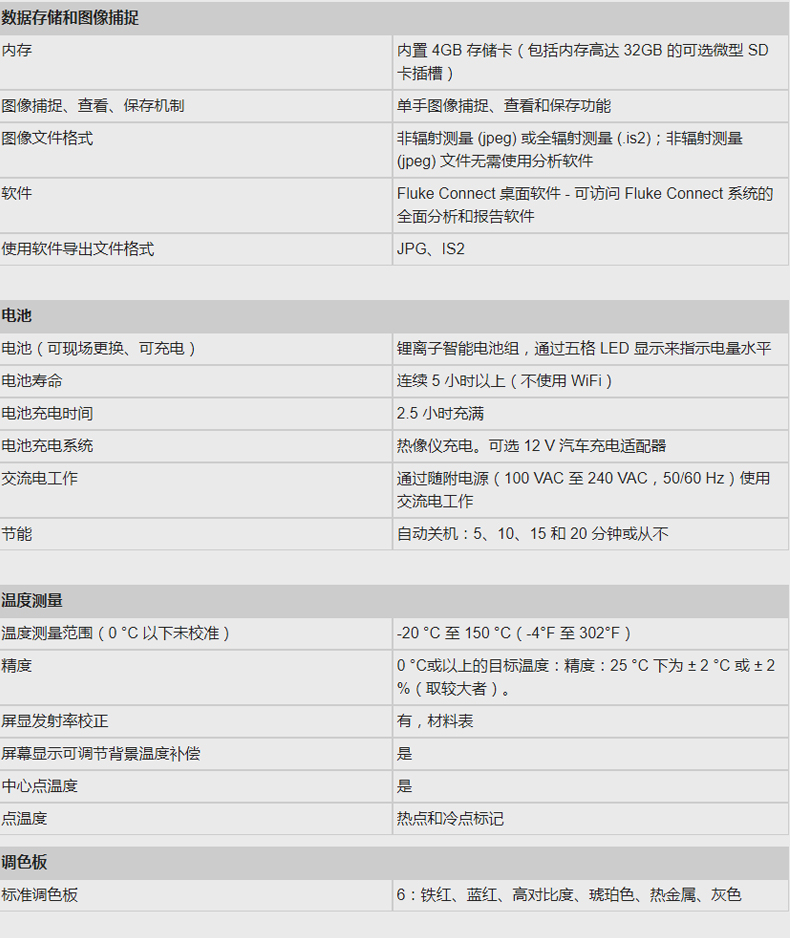Select the 热点和冷点标记 value cell
790x938 pixels.
click(450, 819)
